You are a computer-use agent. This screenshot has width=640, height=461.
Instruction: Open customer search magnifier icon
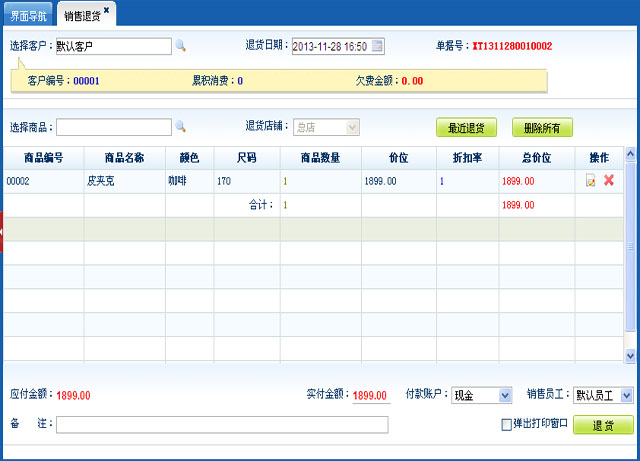(x=180, y=46)
